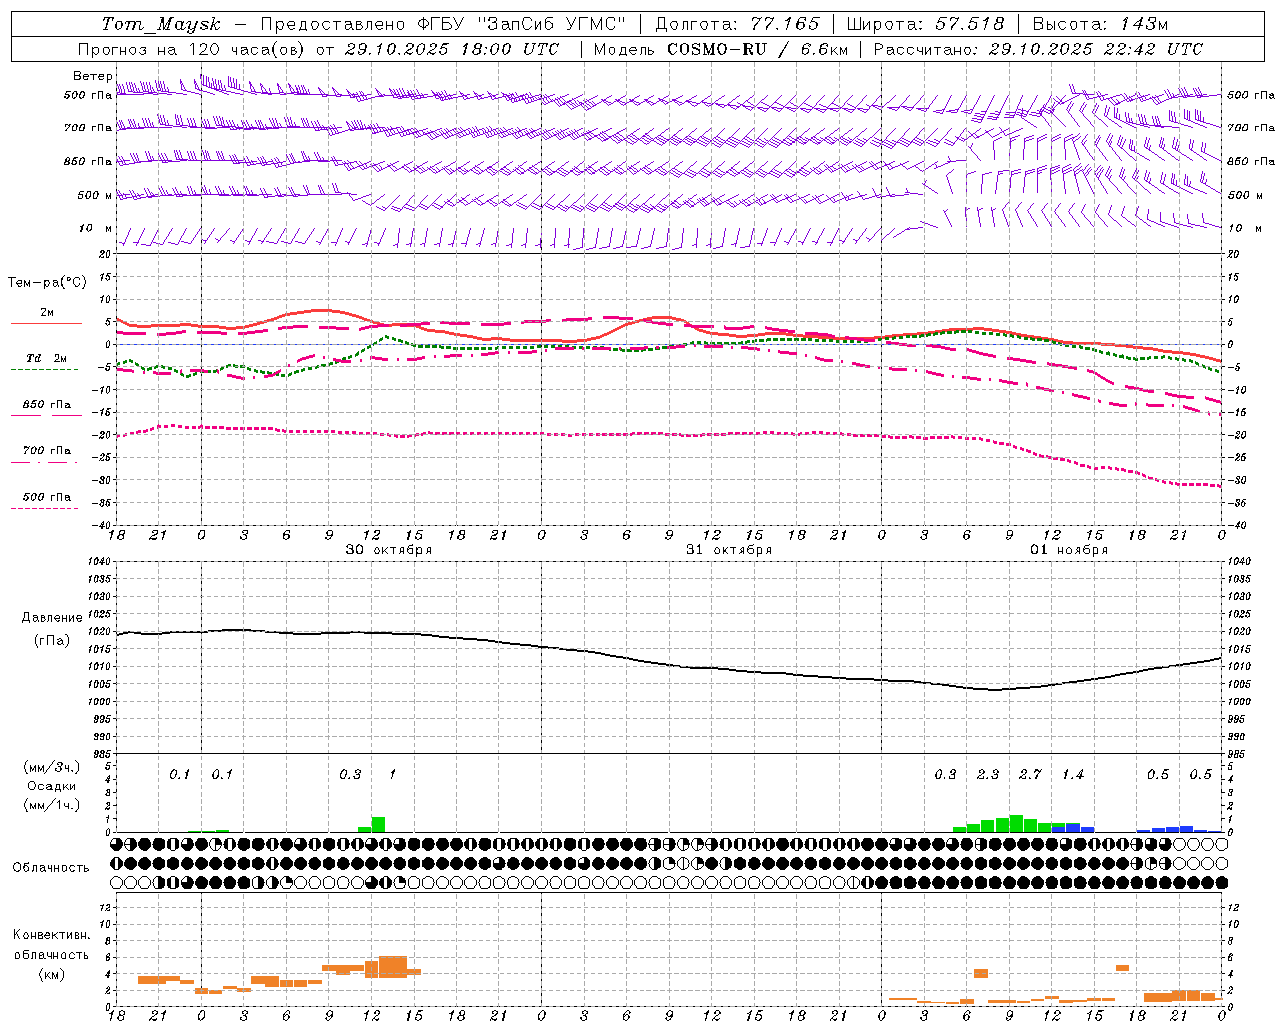The image size is (1280, 1024).
Task: Click the Облачность cloud rows label
Action: pos(51,868)
